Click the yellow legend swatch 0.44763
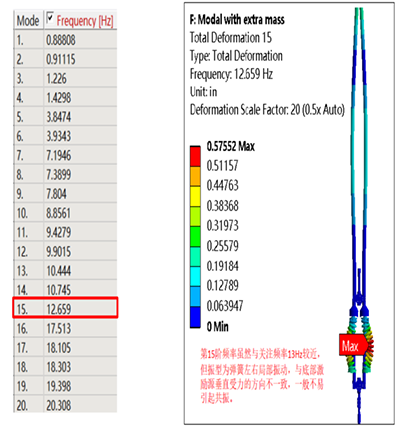The image size is (400, 436). (x=195, y=196)
